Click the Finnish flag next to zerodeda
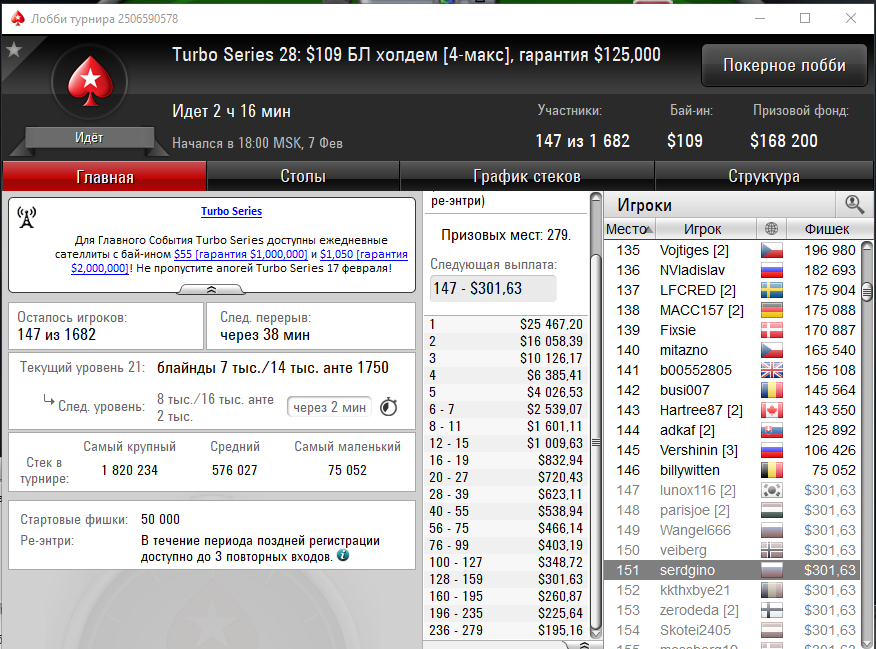Screen dimensions: 876x649 pos(772,610)
